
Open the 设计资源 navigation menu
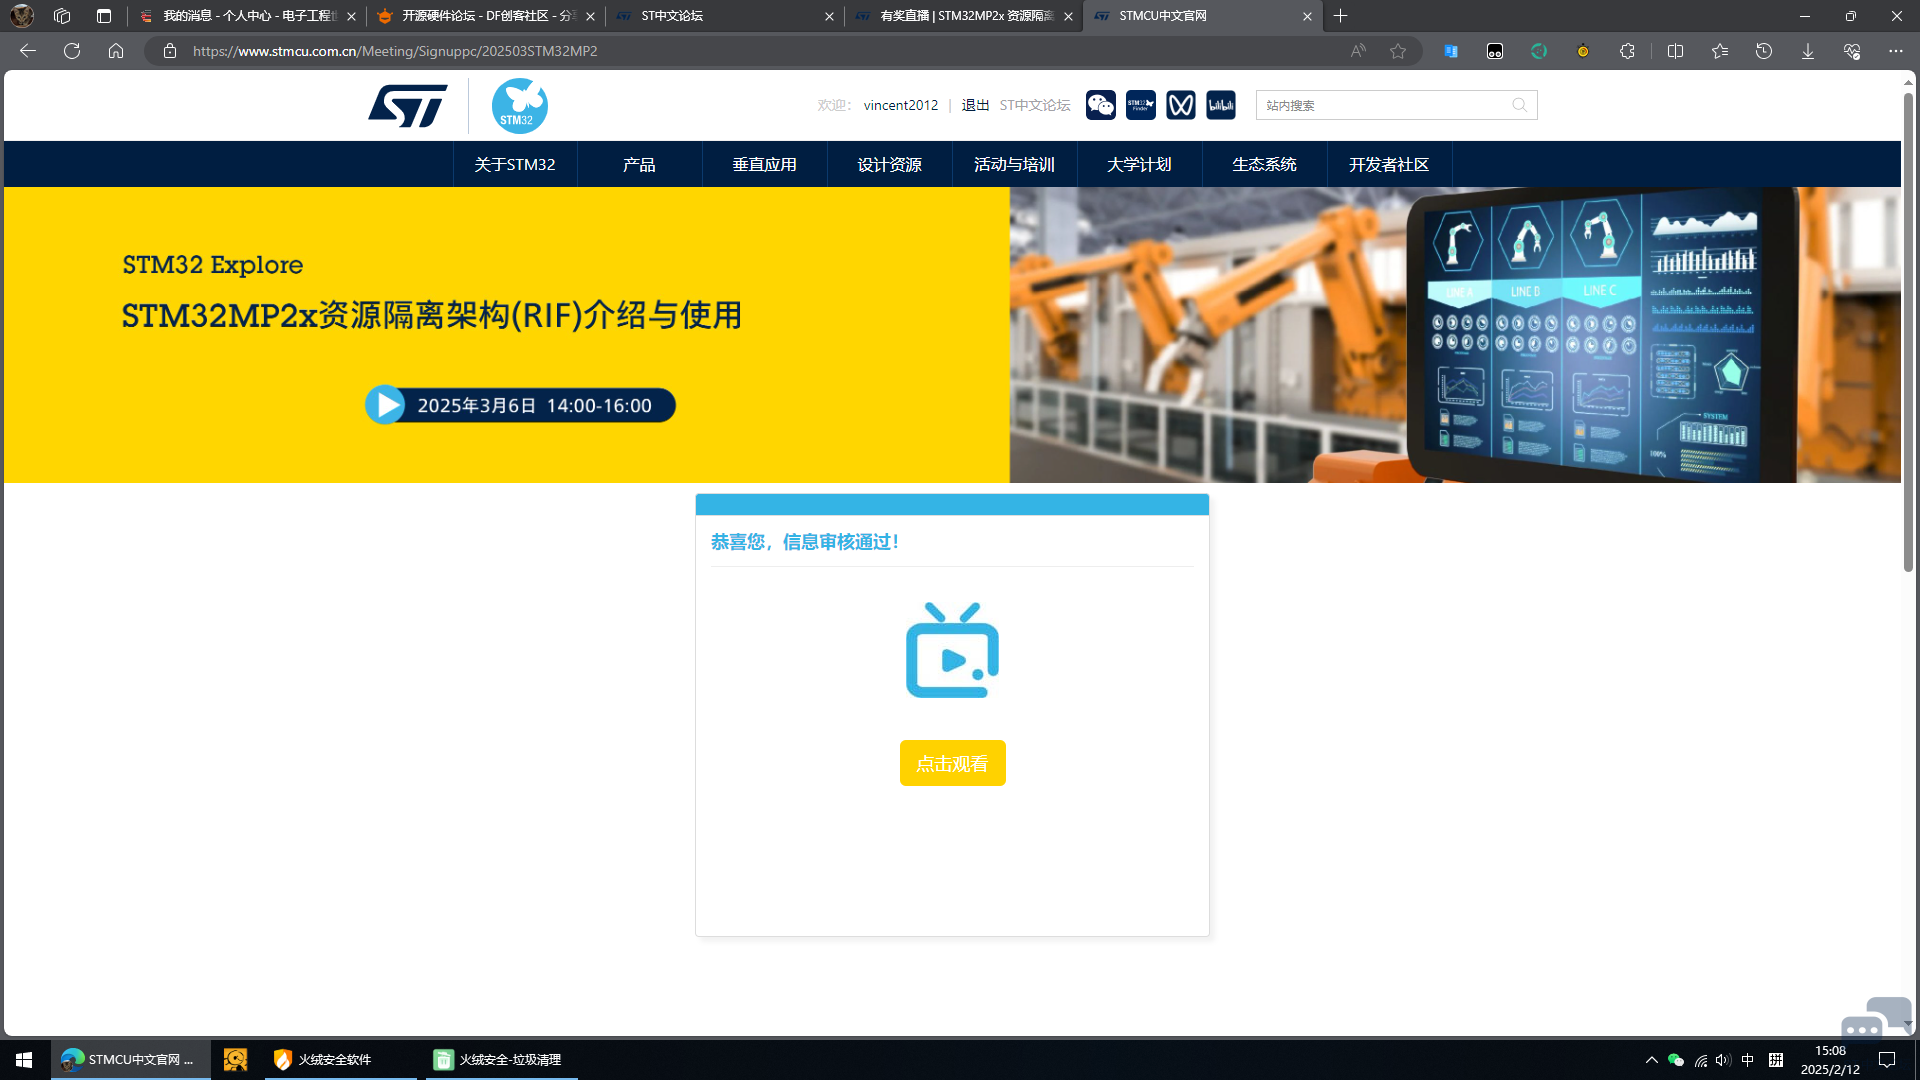coord(890,164)
